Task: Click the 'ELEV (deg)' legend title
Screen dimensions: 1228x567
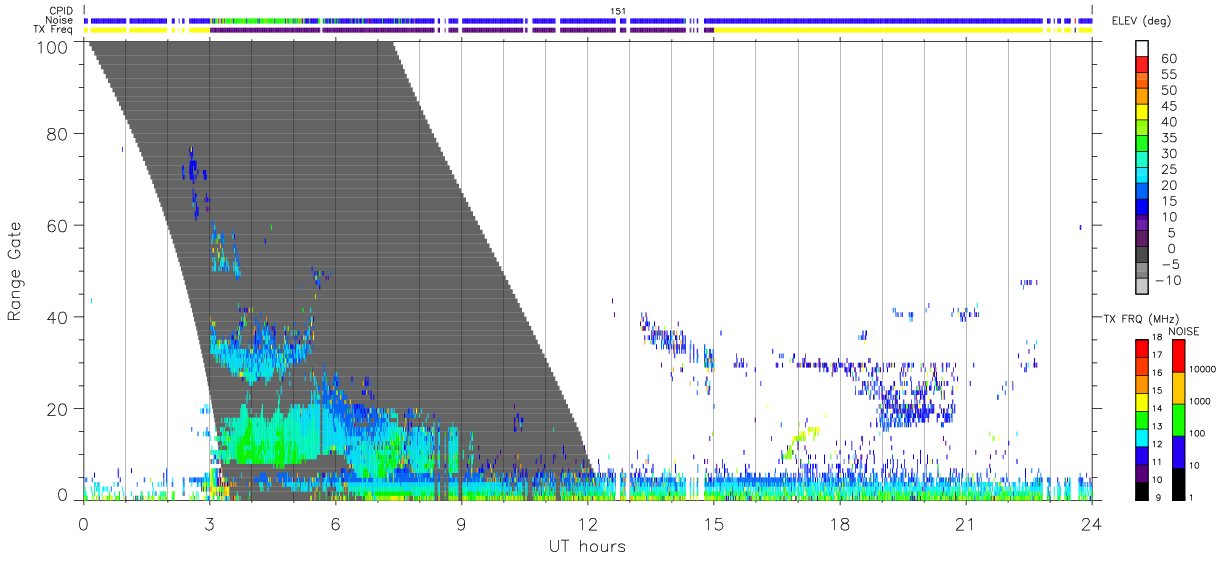Action: click(x=1141, y=21)
